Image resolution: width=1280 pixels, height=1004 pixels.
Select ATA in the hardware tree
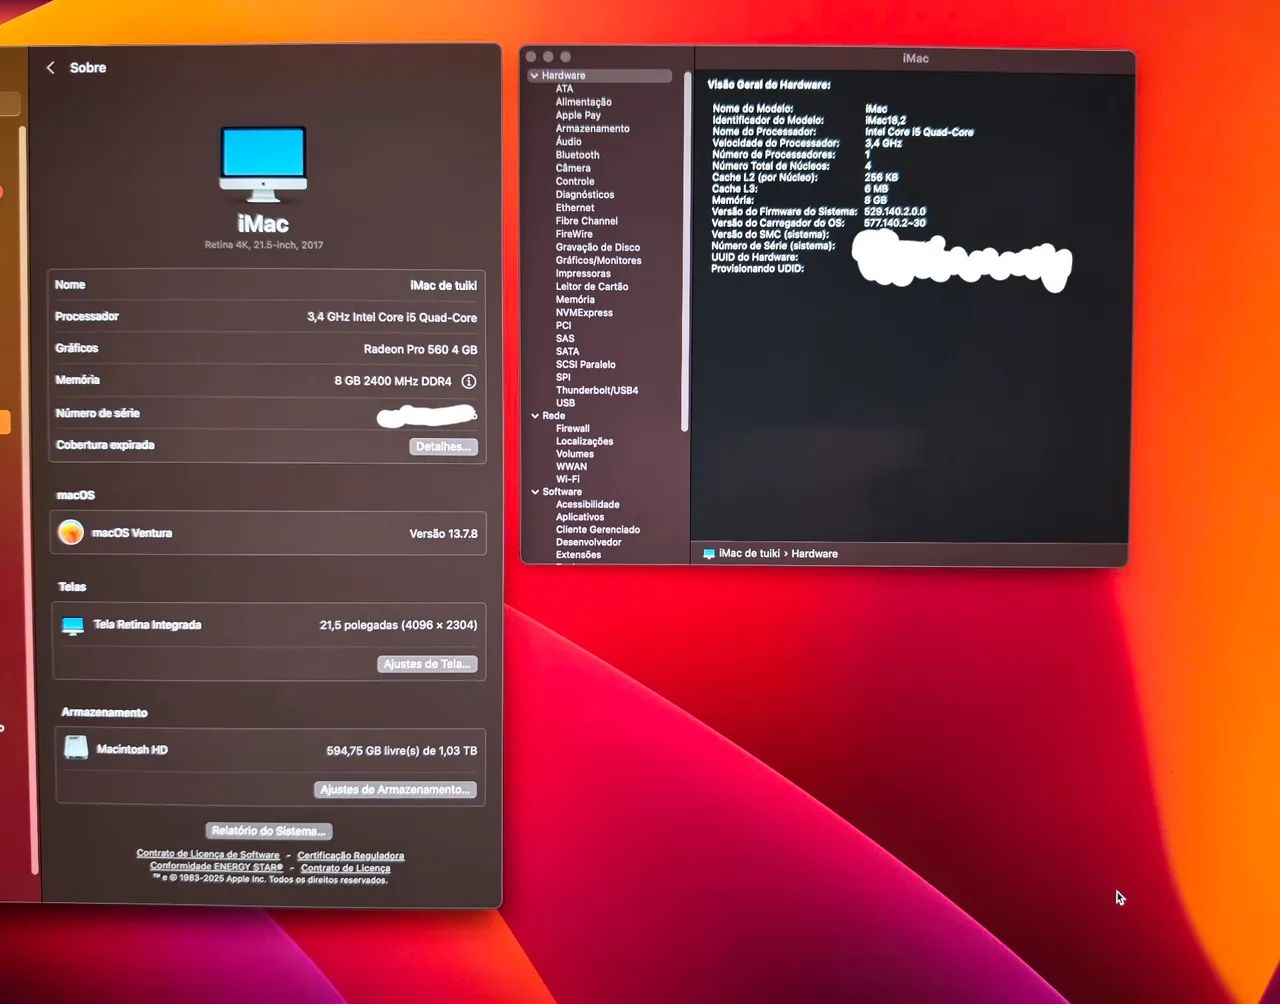coord(565,89)
